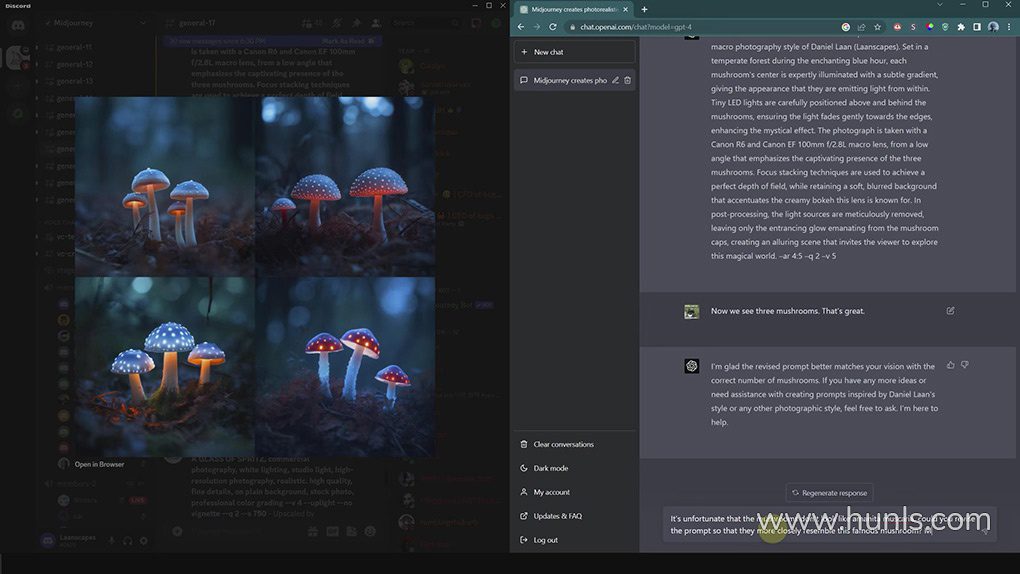Toggle notification settings bell in Discord header

point(337,23)
